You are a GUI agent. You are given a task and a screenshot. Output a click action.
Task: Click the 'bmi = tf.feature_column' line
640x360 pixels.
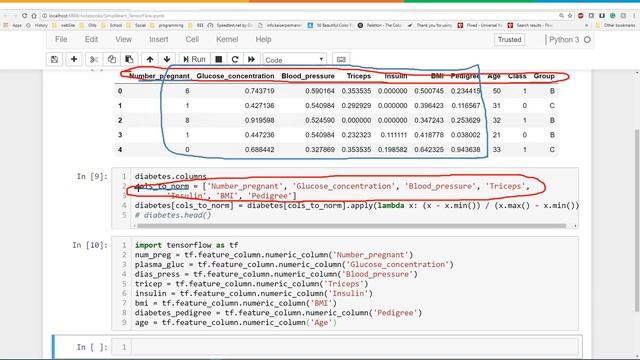[x=236, y=303]
